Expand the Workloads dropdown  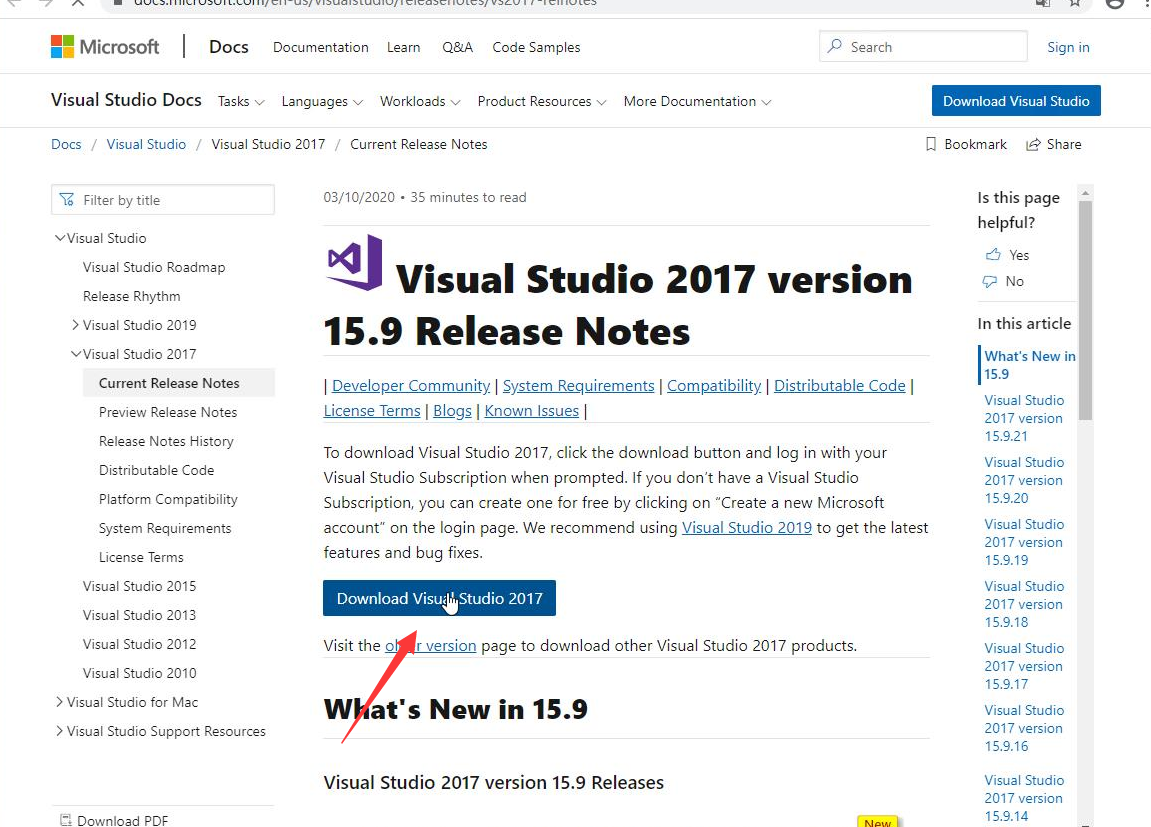[420, 101]
